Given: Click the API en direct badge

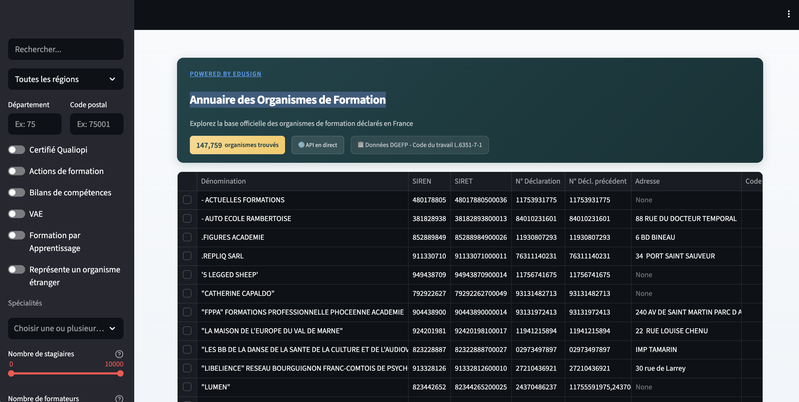Looking at the screenshot, I should pyautogui.click(x=318, y=145).
